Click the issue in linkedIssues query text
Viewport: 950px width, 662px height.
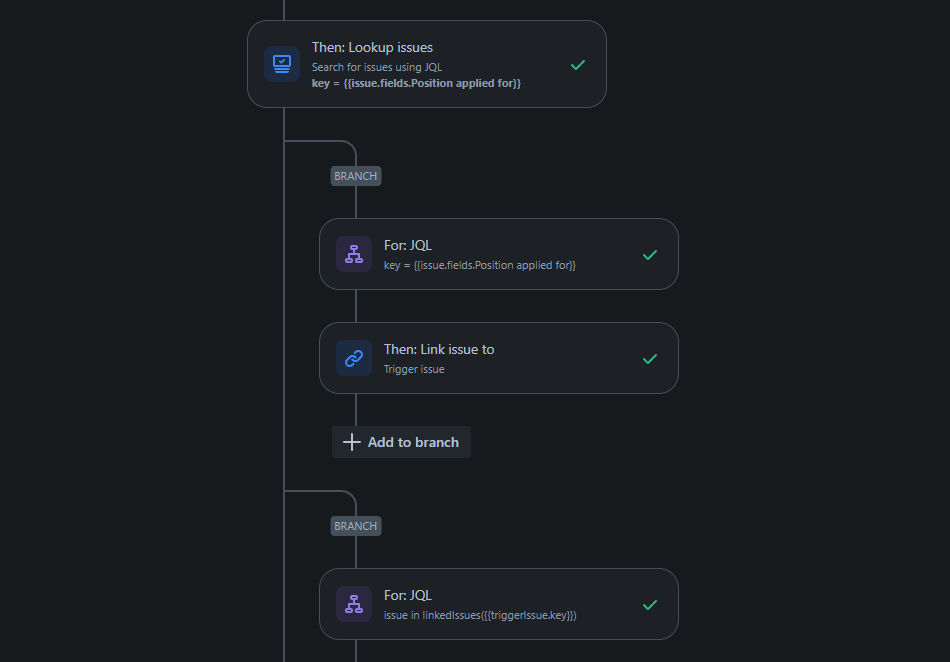click(x=480, y=615)
